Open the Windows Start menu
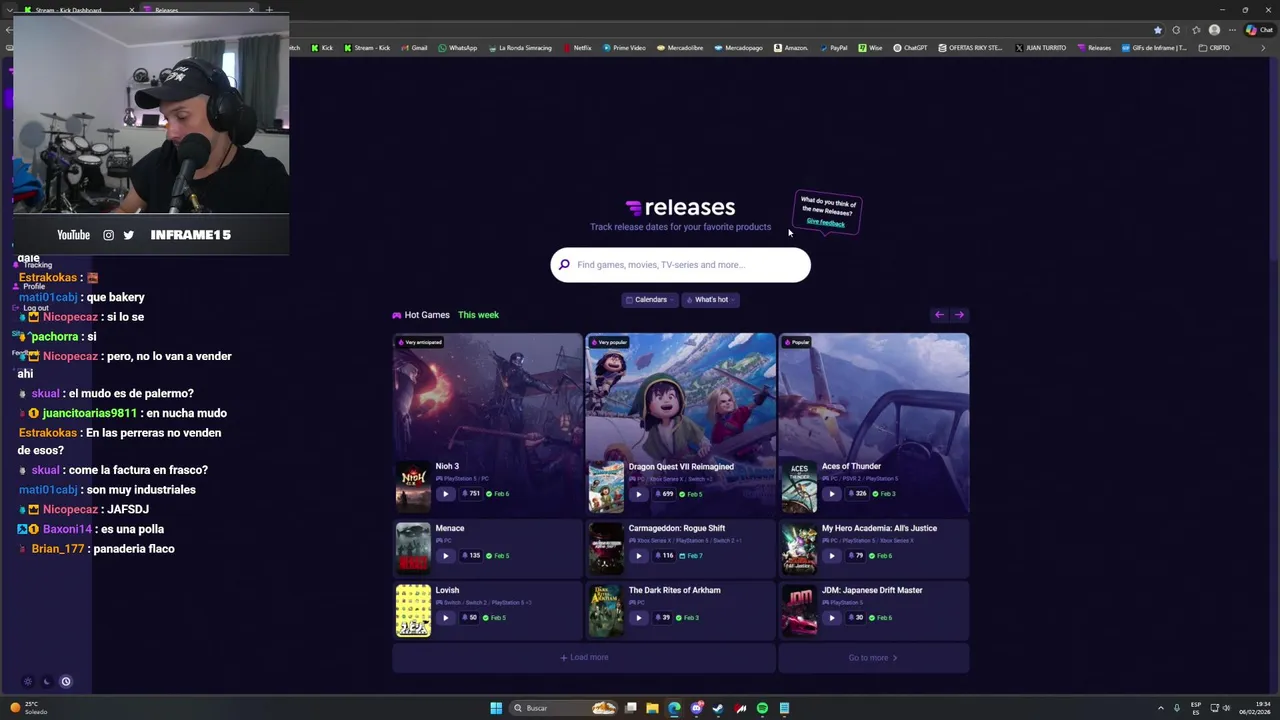 tap(496, 708)
